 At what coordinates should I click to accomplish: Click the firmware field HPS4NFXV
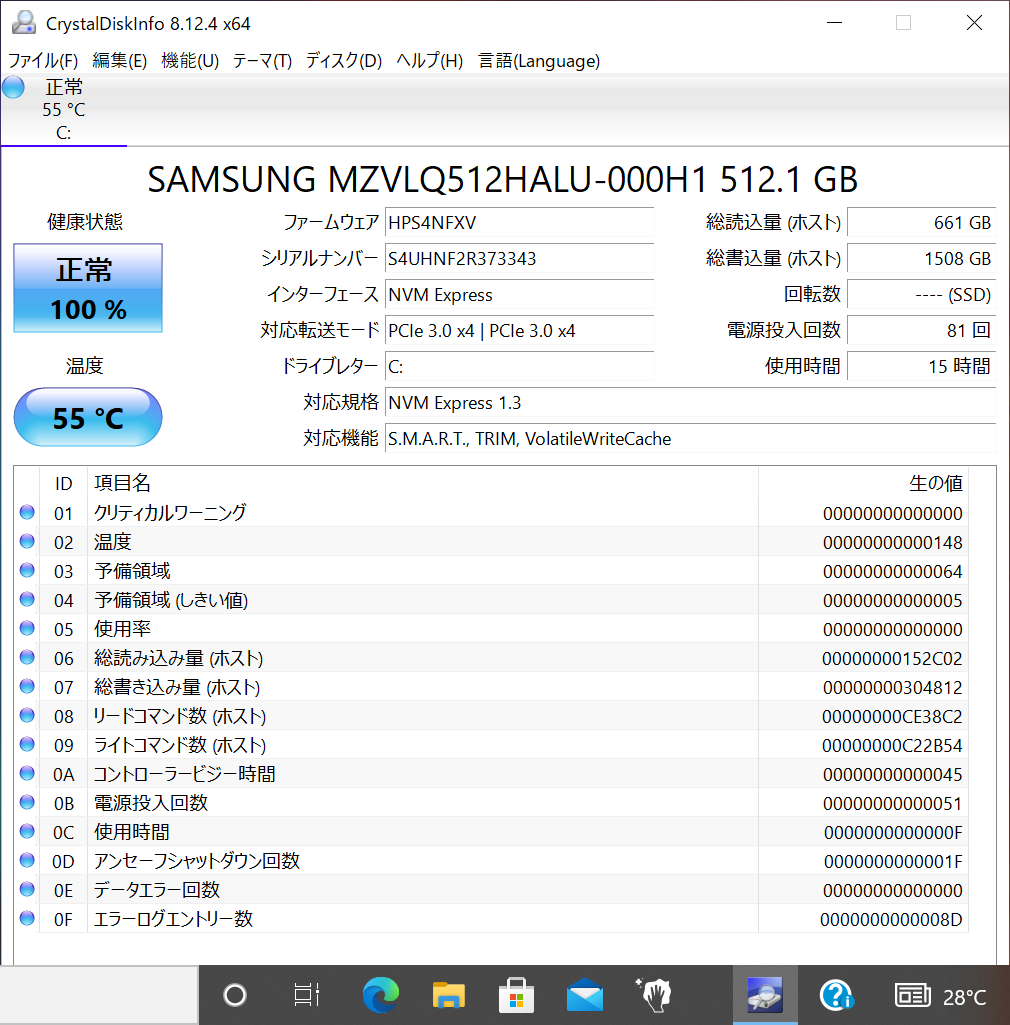[520, 222]
